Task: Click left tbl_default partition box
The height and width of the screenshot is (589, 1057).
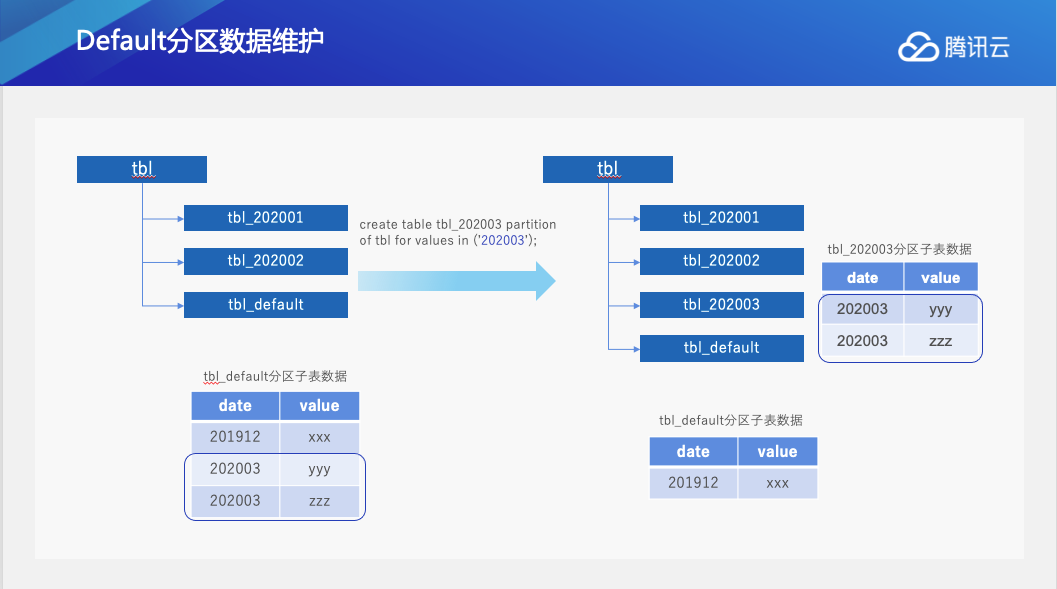Action: [x=266, y=305]
